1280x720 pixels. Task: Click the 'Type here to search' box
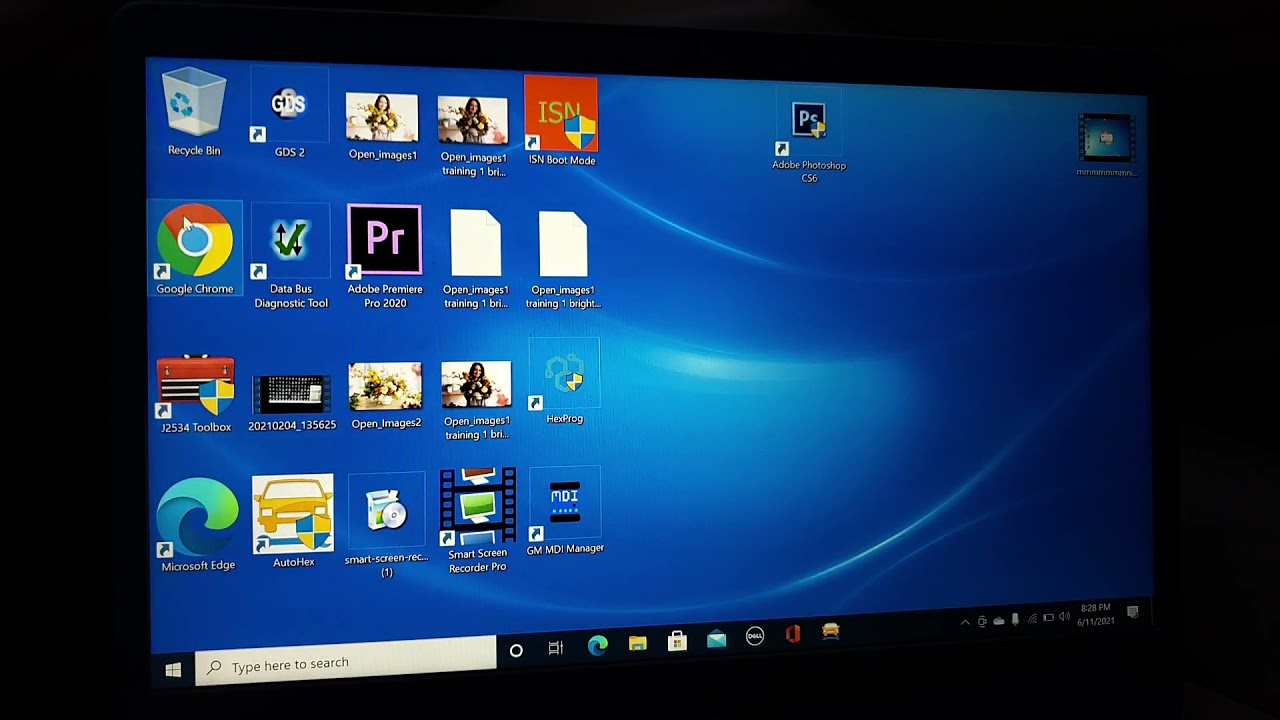pos(346,661)
